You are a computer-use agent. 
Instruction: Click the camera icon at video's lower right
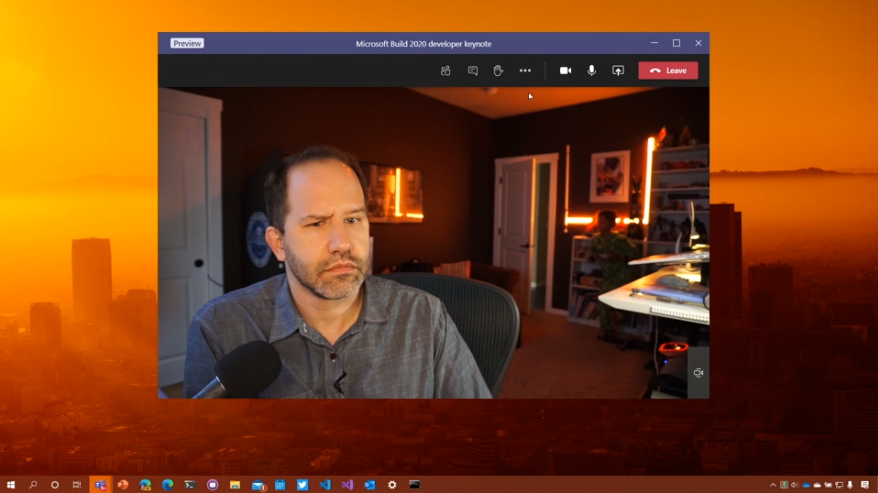(x=698, y=373)
